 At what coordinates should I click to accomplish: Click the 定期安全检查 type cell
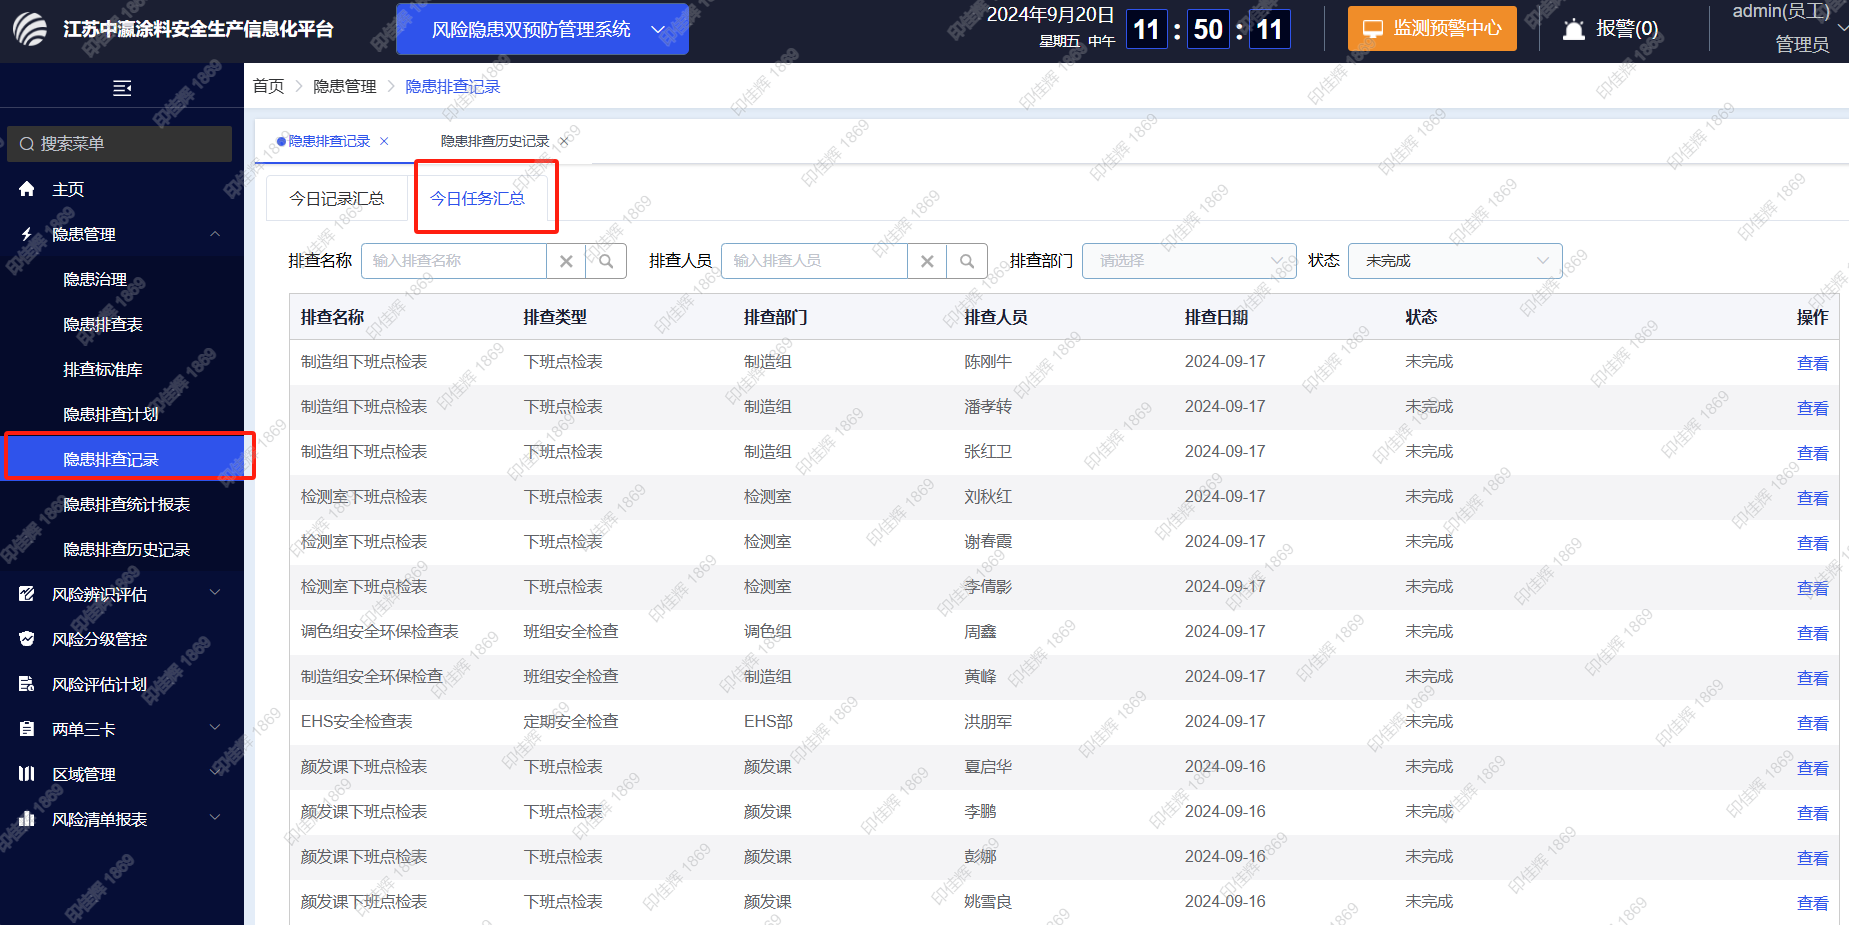coord(571,721)
